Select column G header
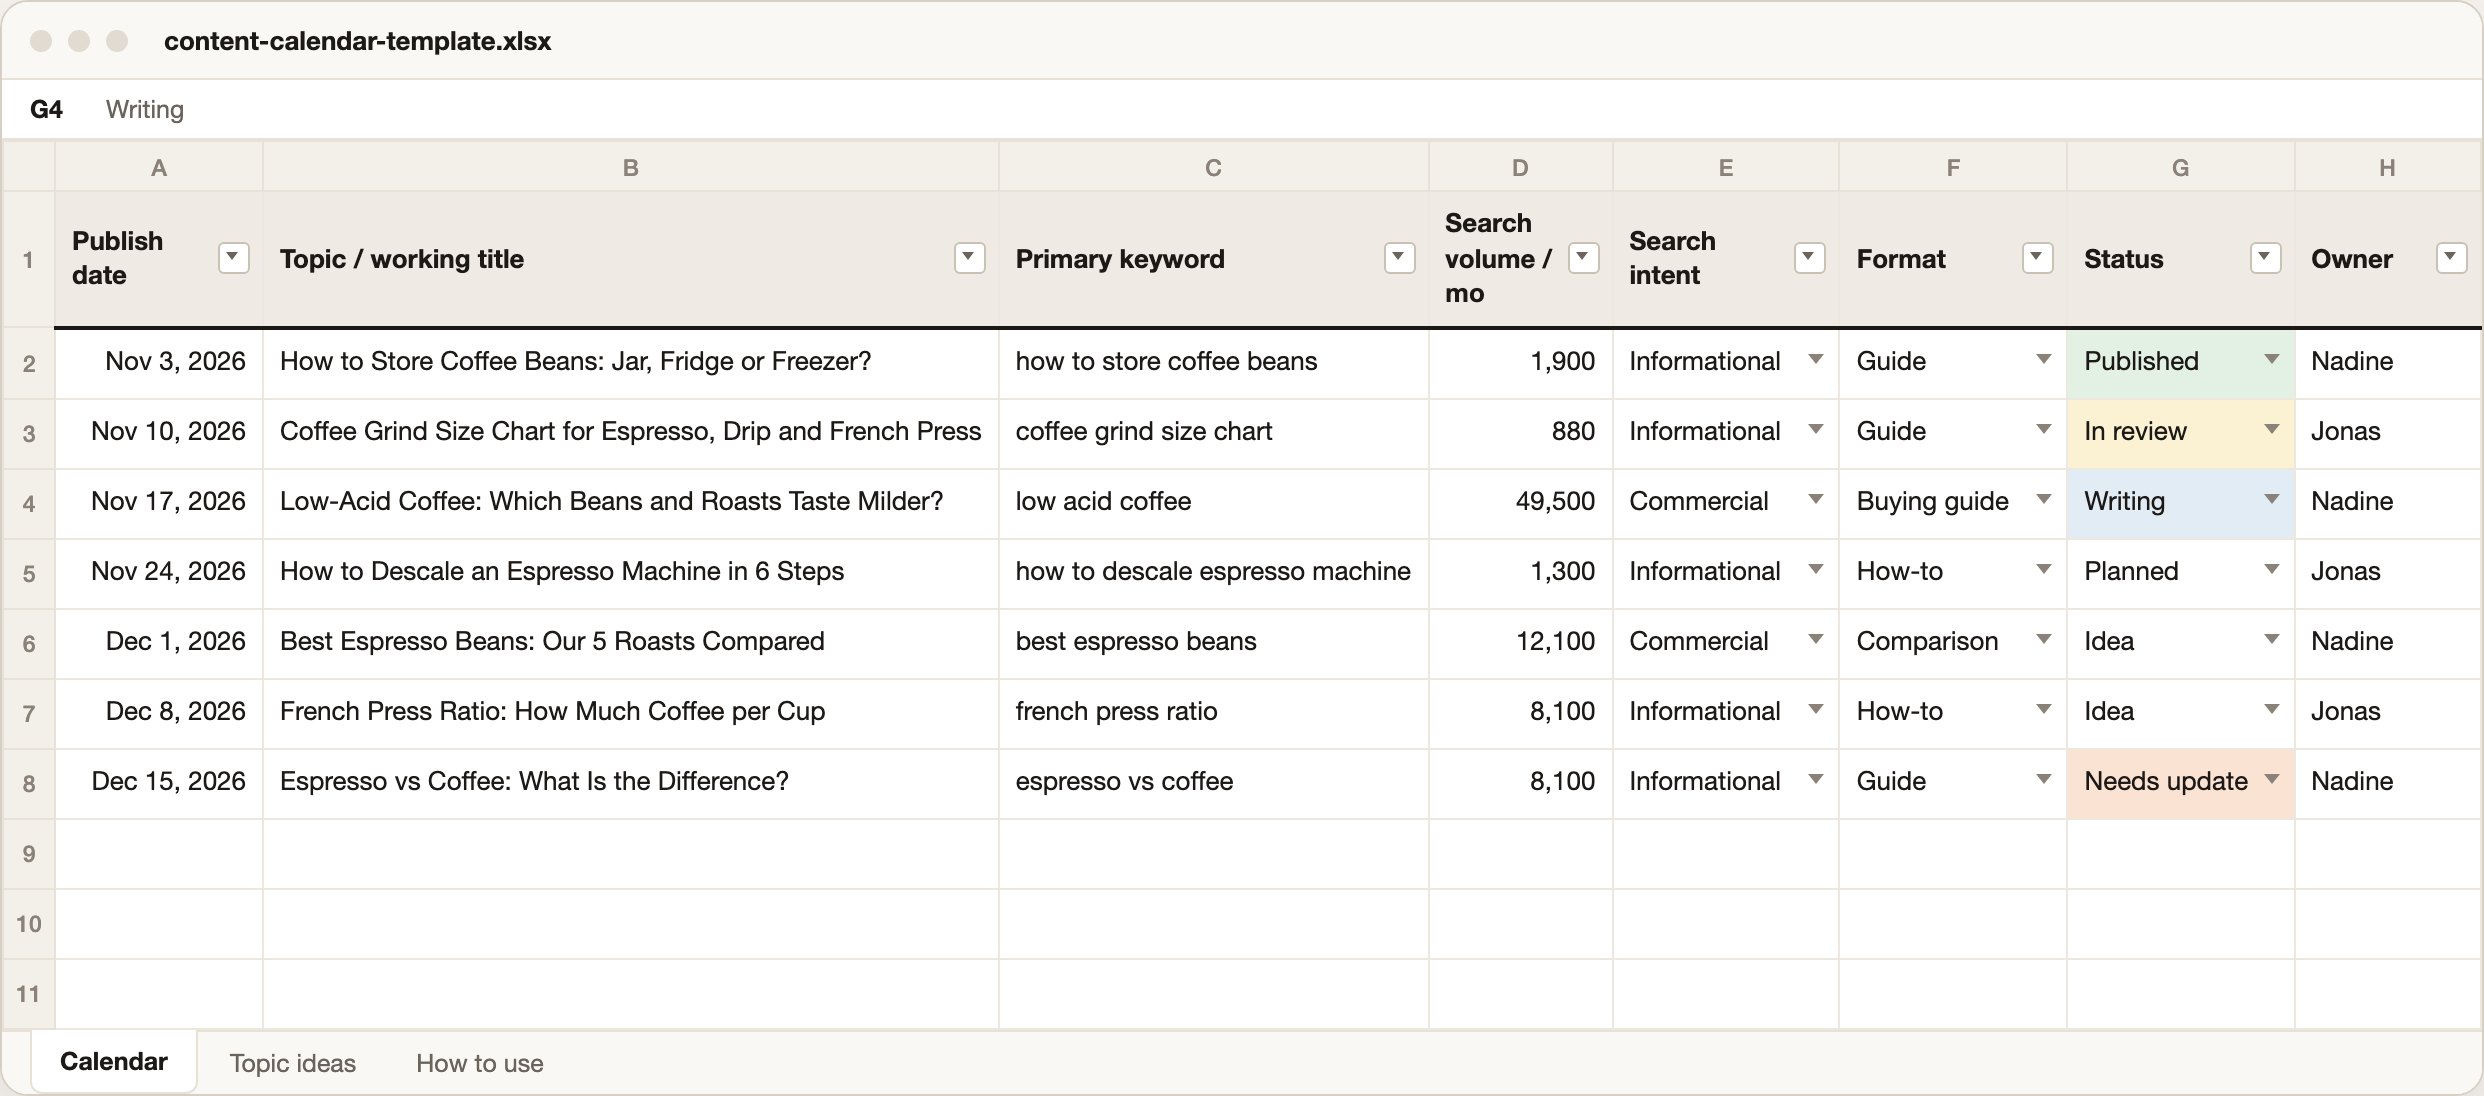The width and height of the screenshot is (2484, 1096). [x=2181, y=167]
